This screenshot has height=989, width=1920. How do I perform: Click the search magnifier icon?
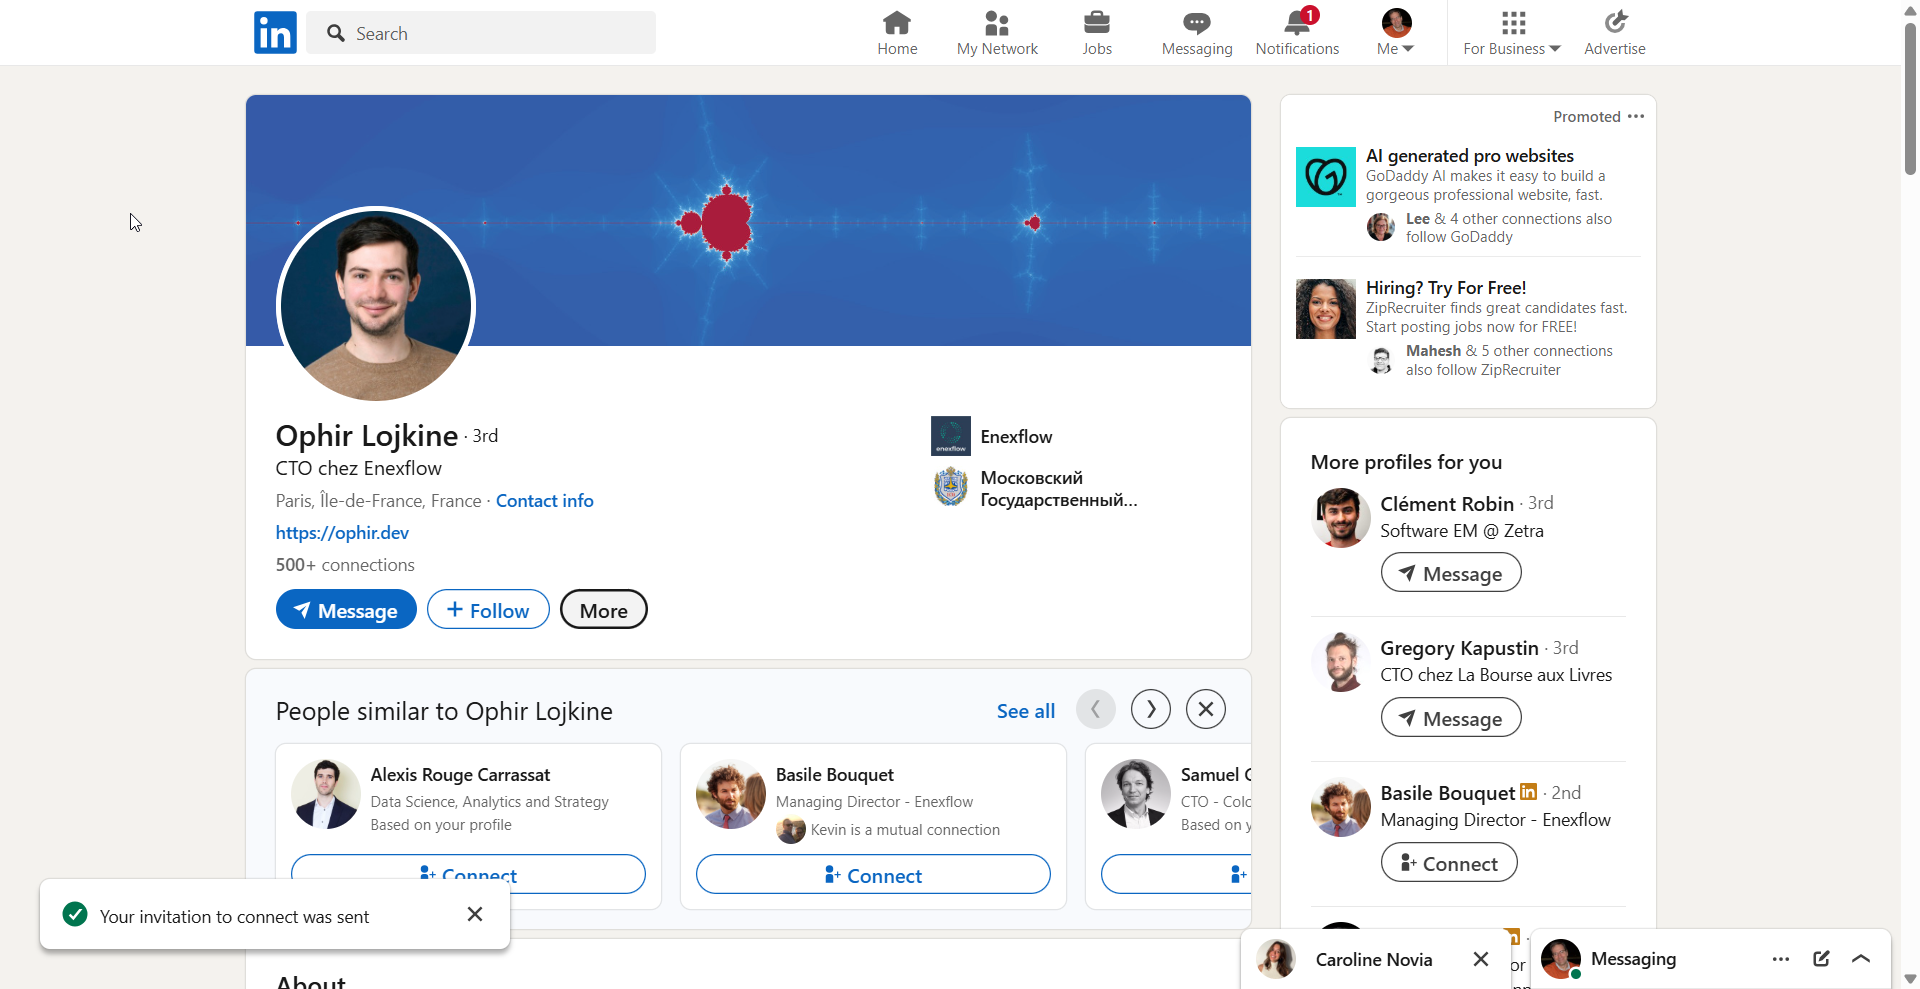click(336, 33)
